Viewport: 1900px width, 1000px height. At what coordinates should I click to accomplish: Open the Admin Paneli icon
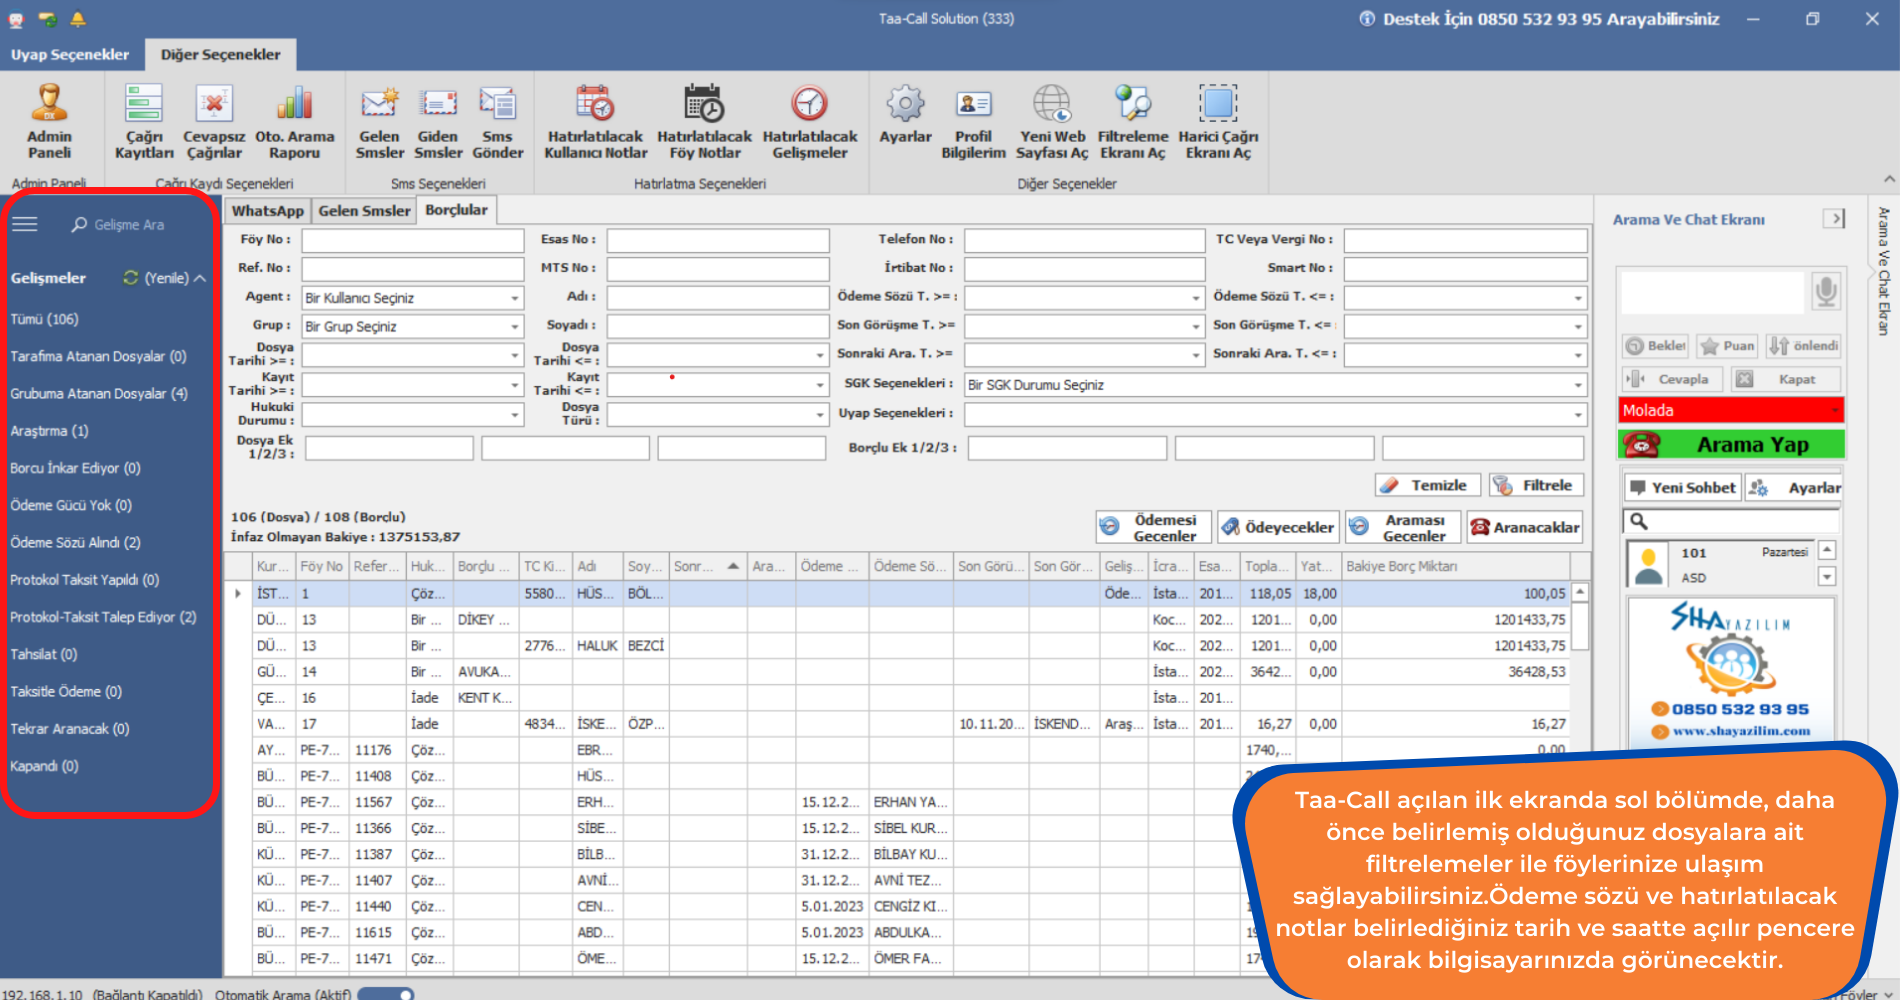[x=49, y=121]
